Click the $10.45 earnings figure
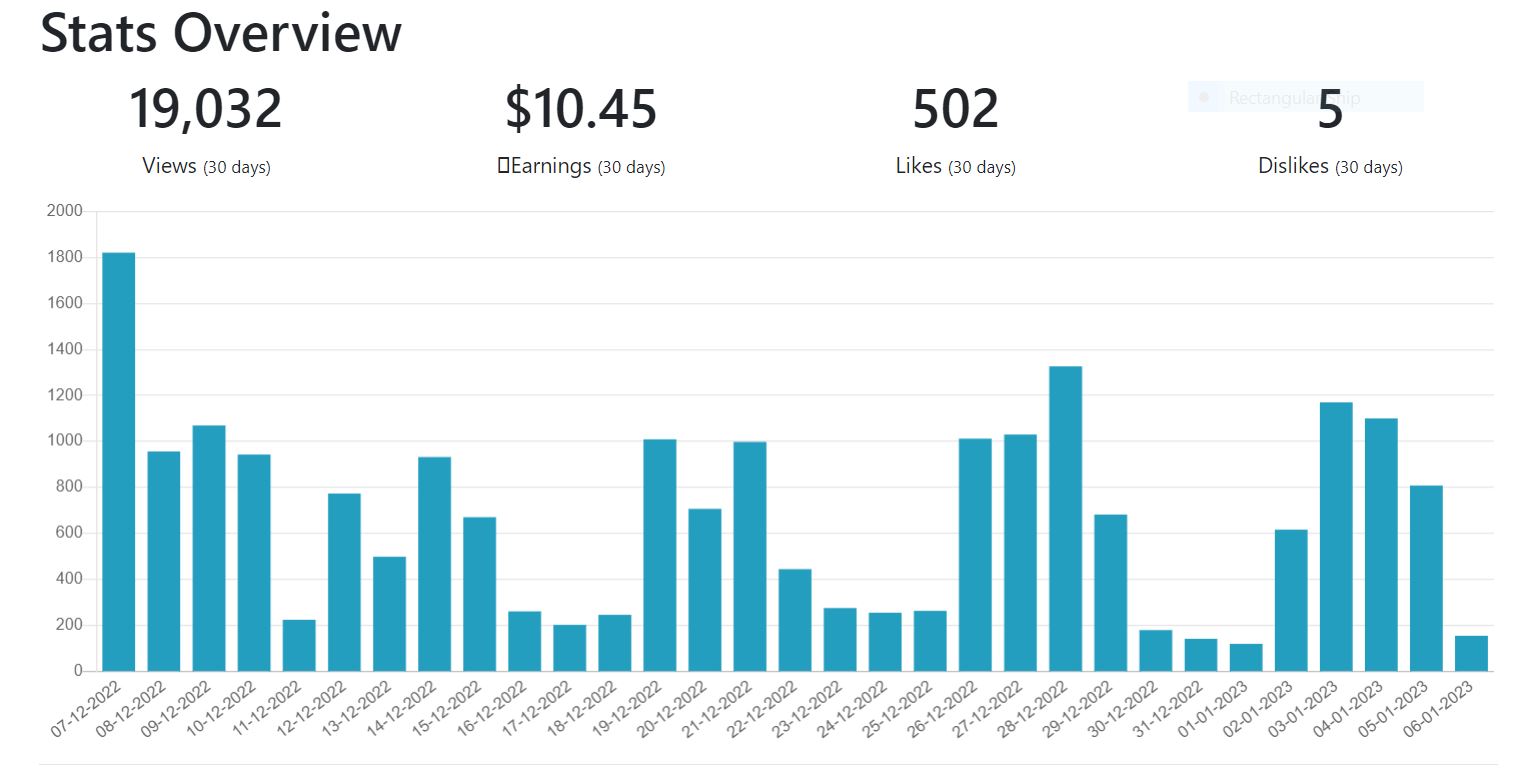The height and width of the screenshot is (779, 1527). [581, 109]
